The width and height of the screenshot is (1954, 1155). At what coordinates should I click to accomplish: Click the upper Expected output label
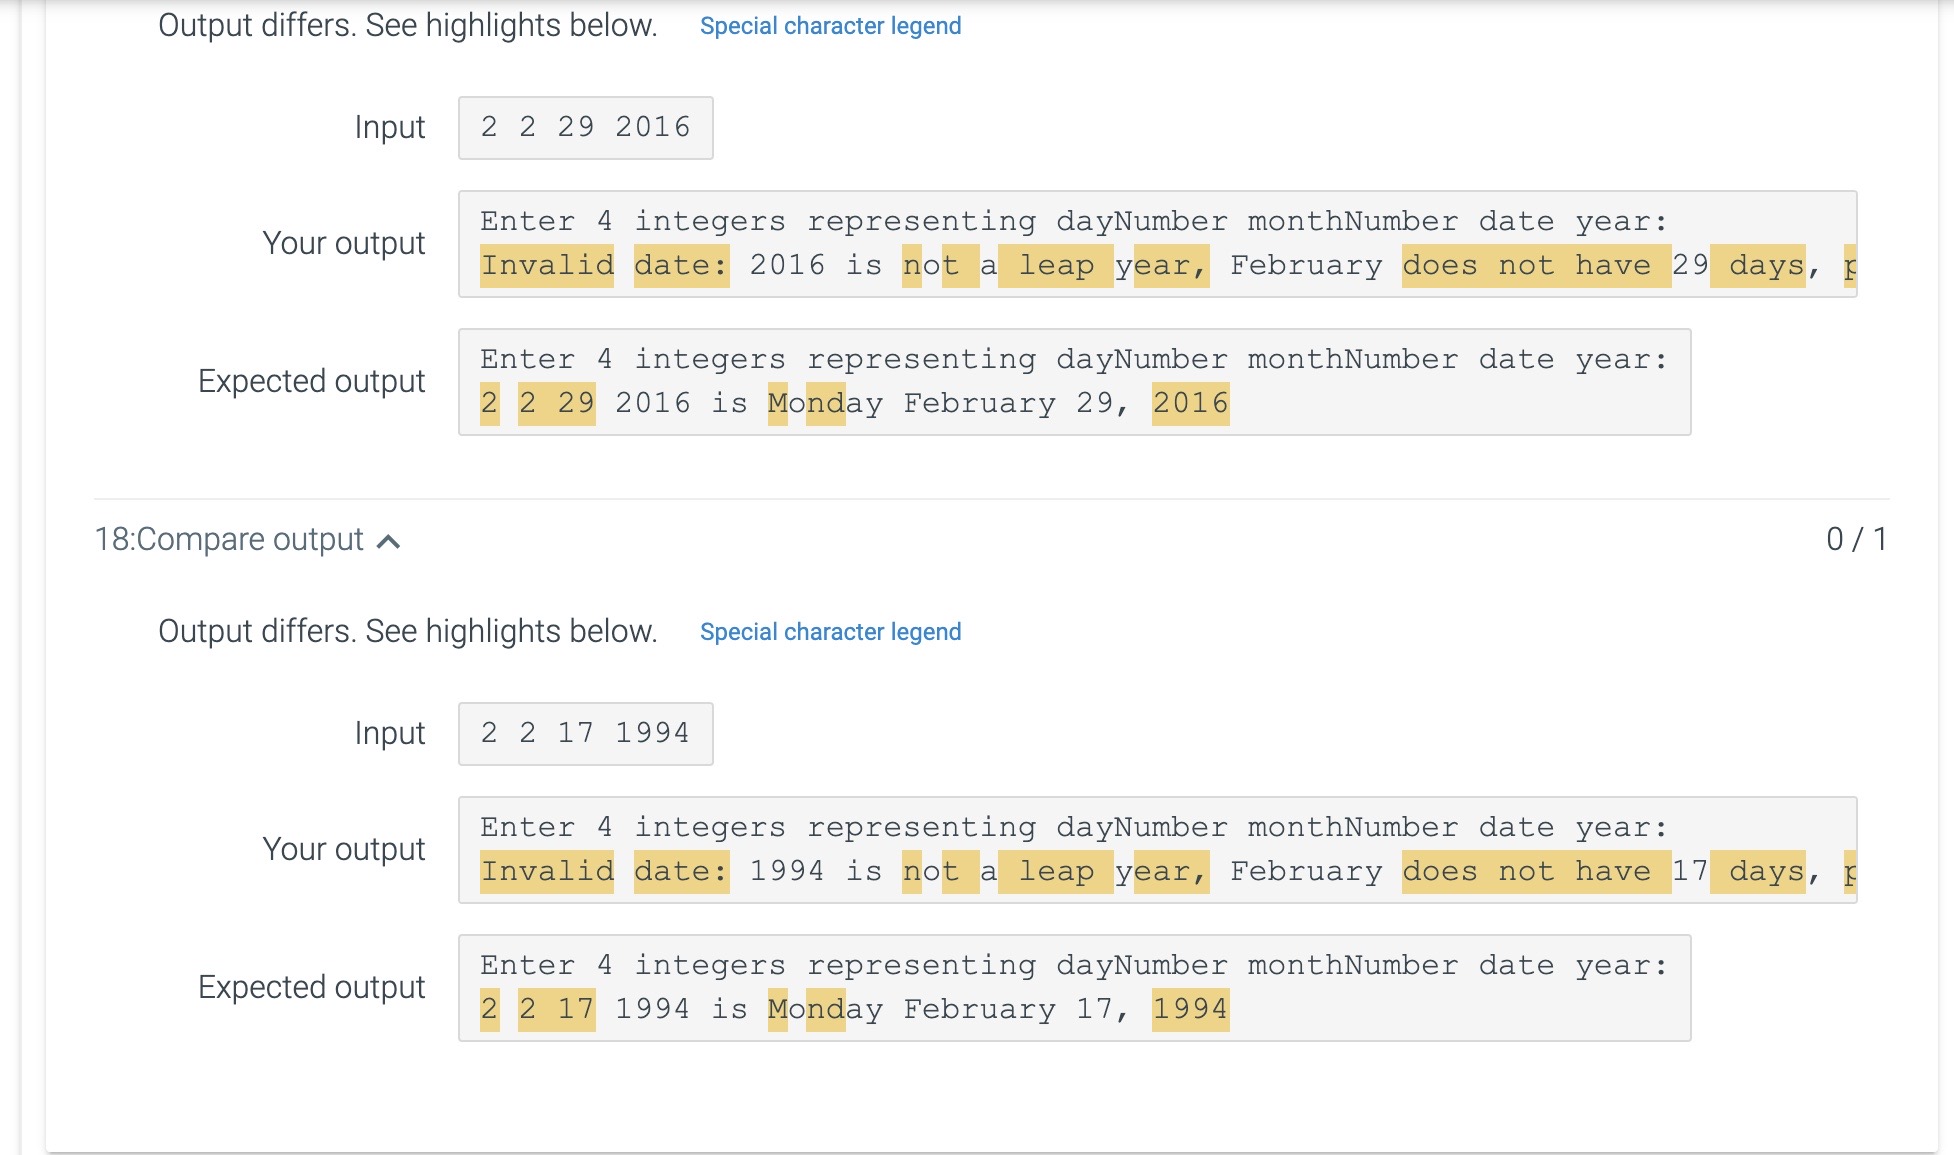coord(311,381)
